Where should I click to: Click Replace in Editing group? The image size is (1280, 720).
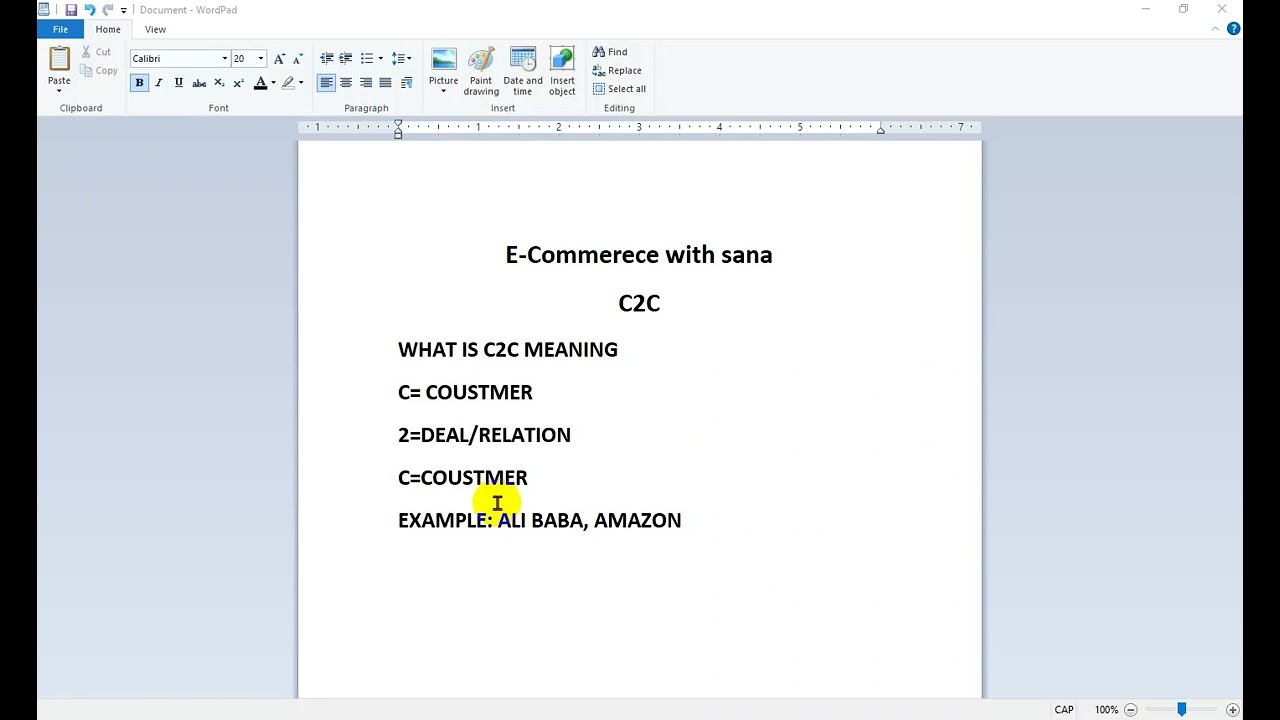(x=617, y=71)
